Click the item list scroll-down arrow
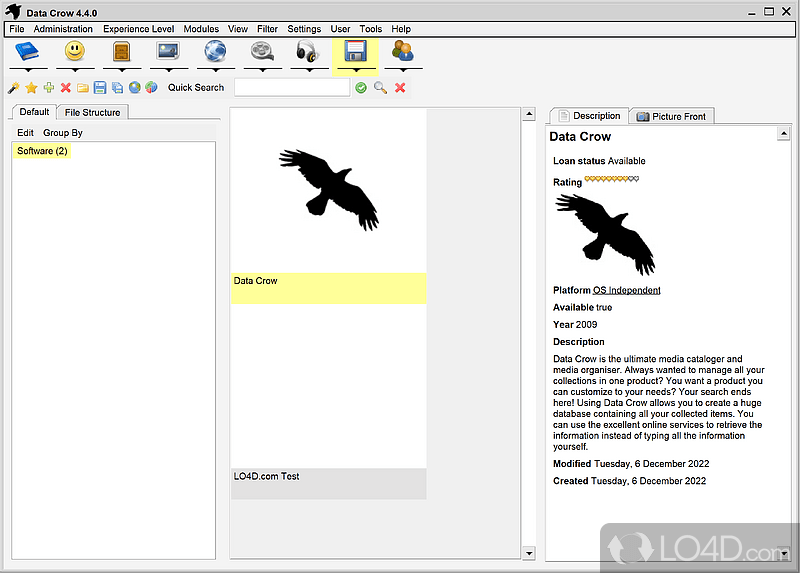Viewport: 800px width, 573px height. pyautogui.click(x=529, y=553)
